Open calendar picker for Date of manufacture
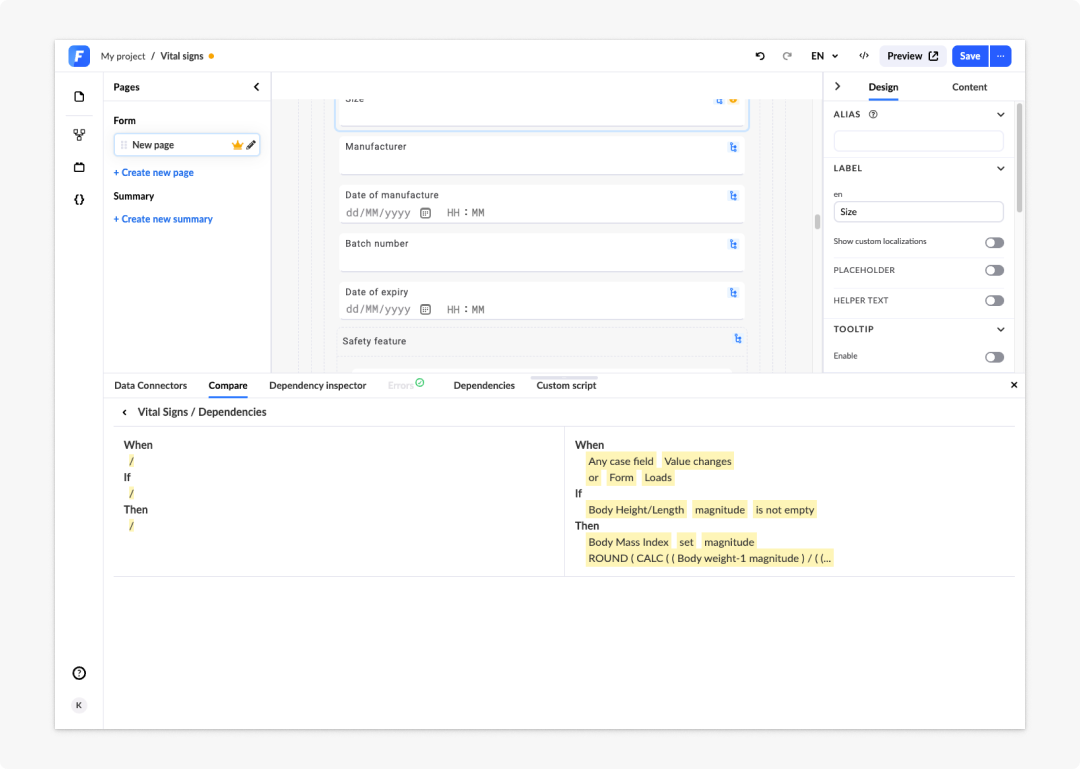The image size is (1080, 769). coord(426,213)
